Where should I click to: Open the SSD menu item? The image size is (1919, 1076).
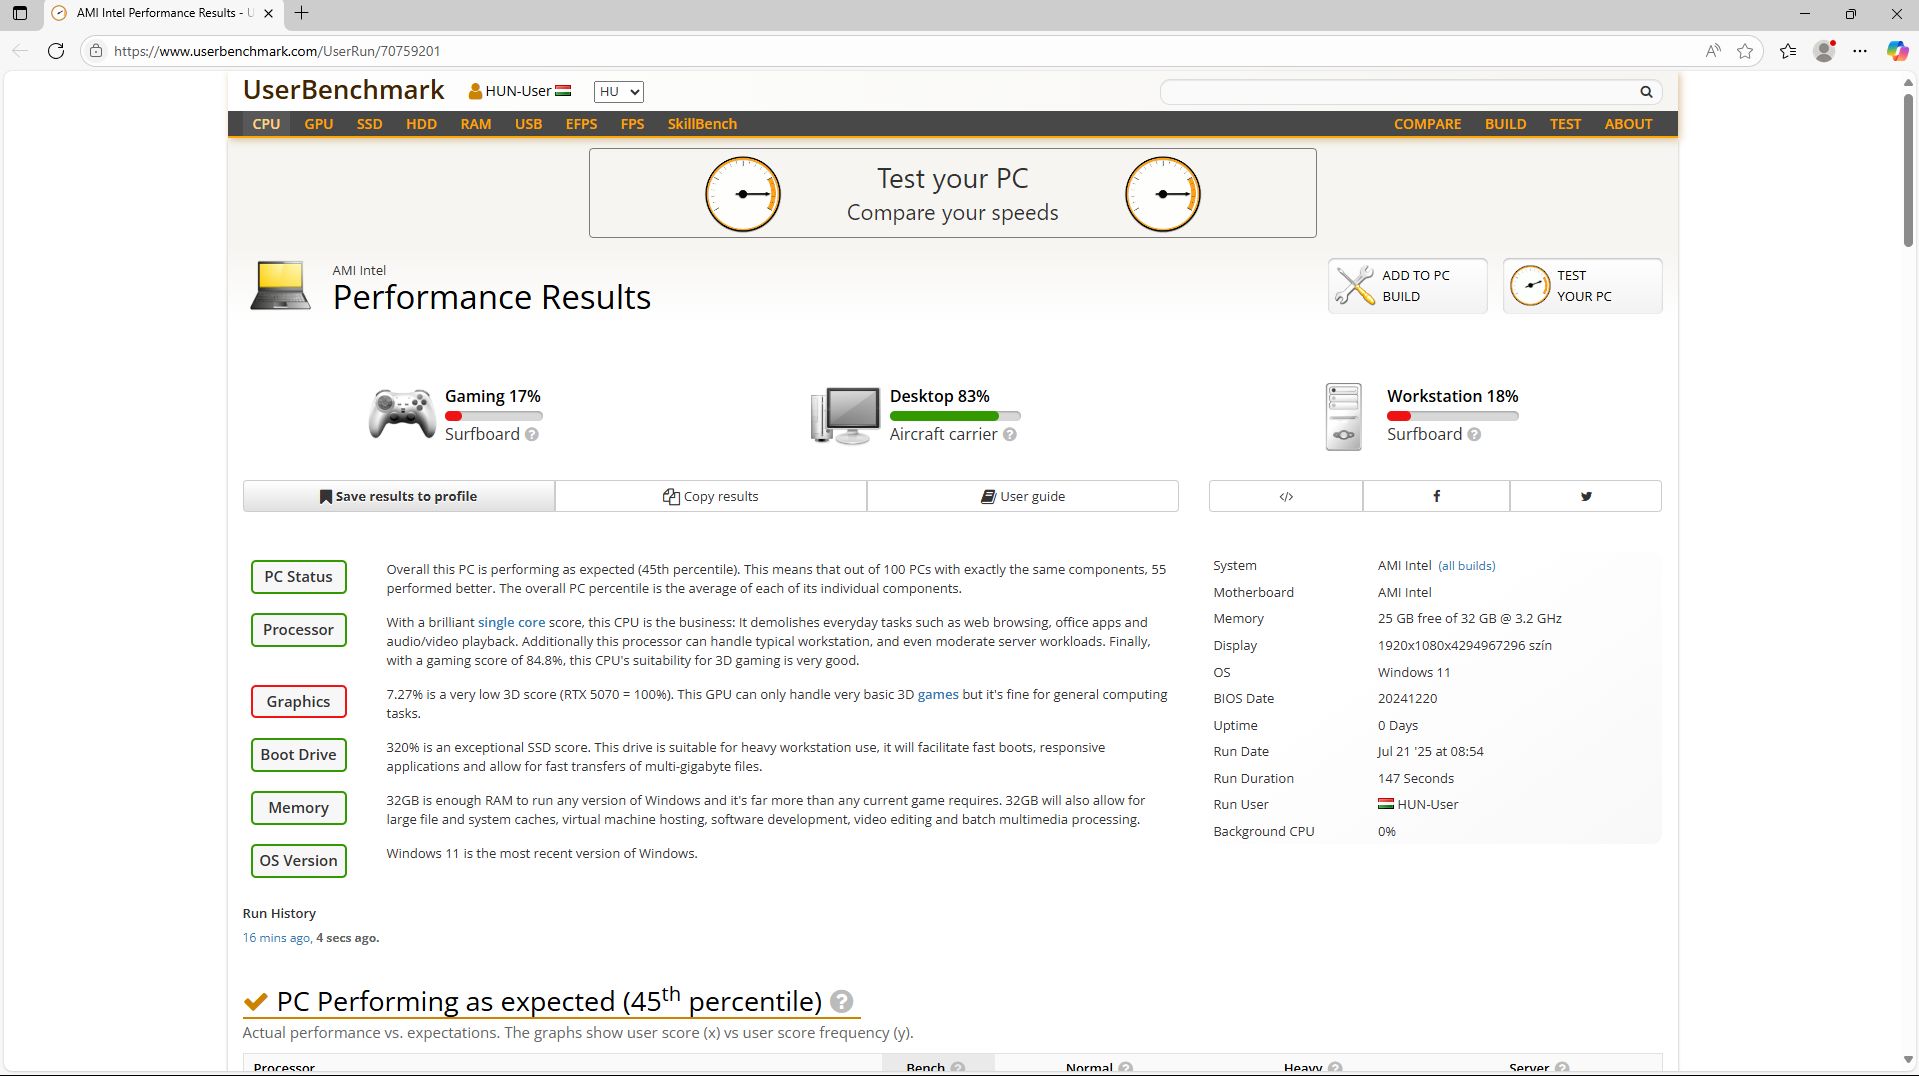click(369, 124)
